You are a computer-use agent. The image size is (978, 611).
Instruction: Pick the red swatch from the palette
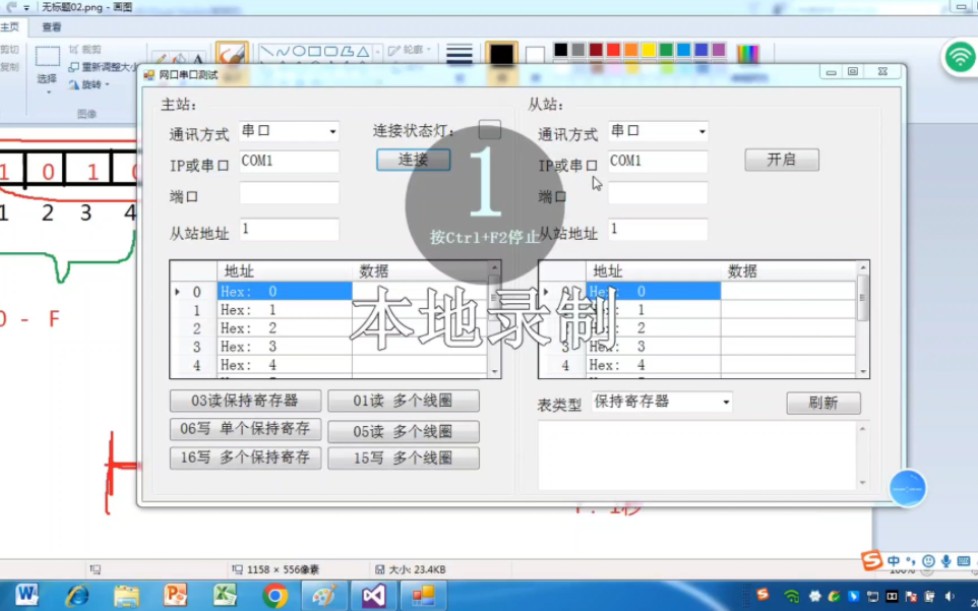(613, 50)
